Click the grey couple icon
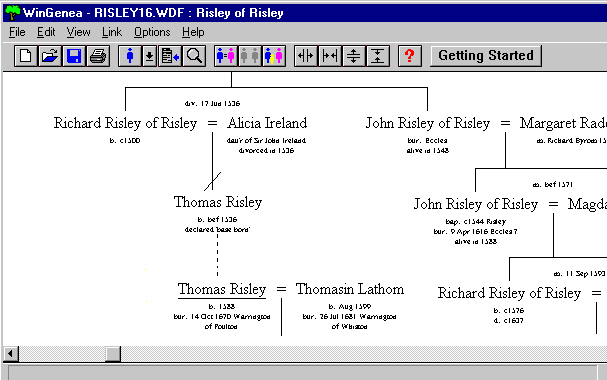Image resolution: width=607 pixels, height=380 pixels. (250, 56)
